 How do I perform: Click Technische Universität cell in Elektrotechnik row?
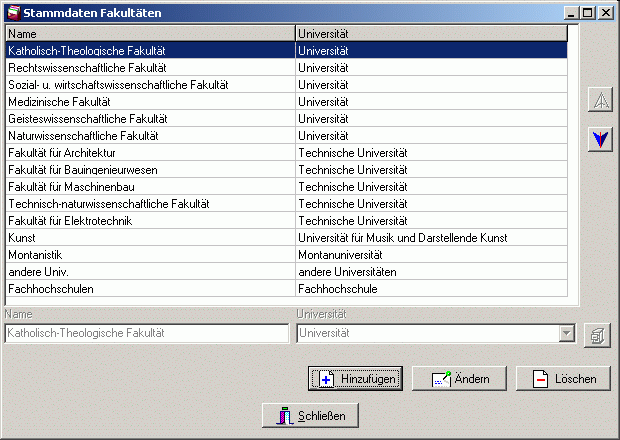431,221
